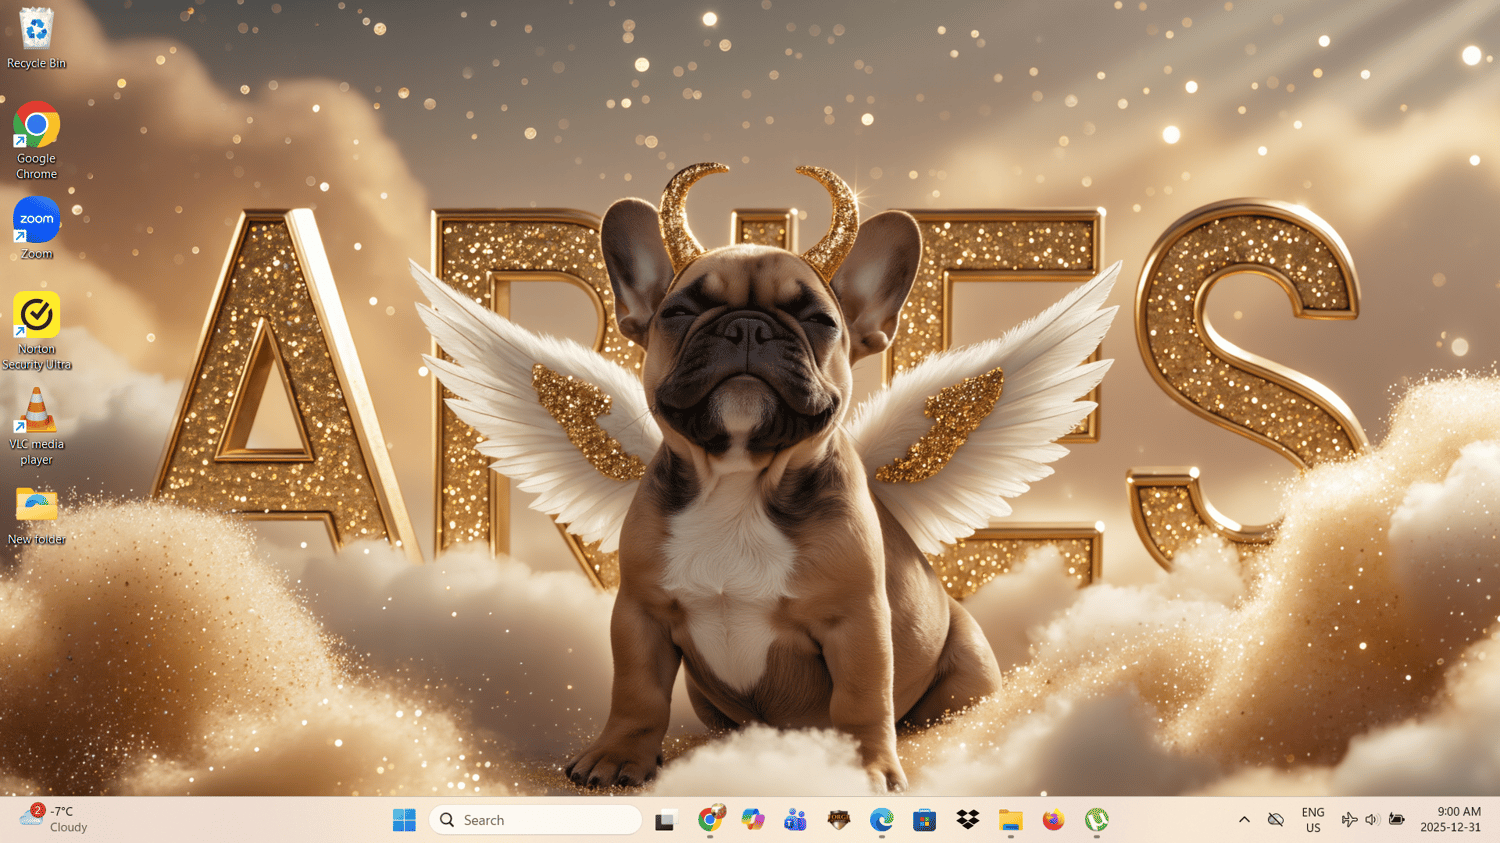This screenshot has height=843, width=1500.
Task: Click the OneDrive cloud tray icon
Action: point(1276,820)
